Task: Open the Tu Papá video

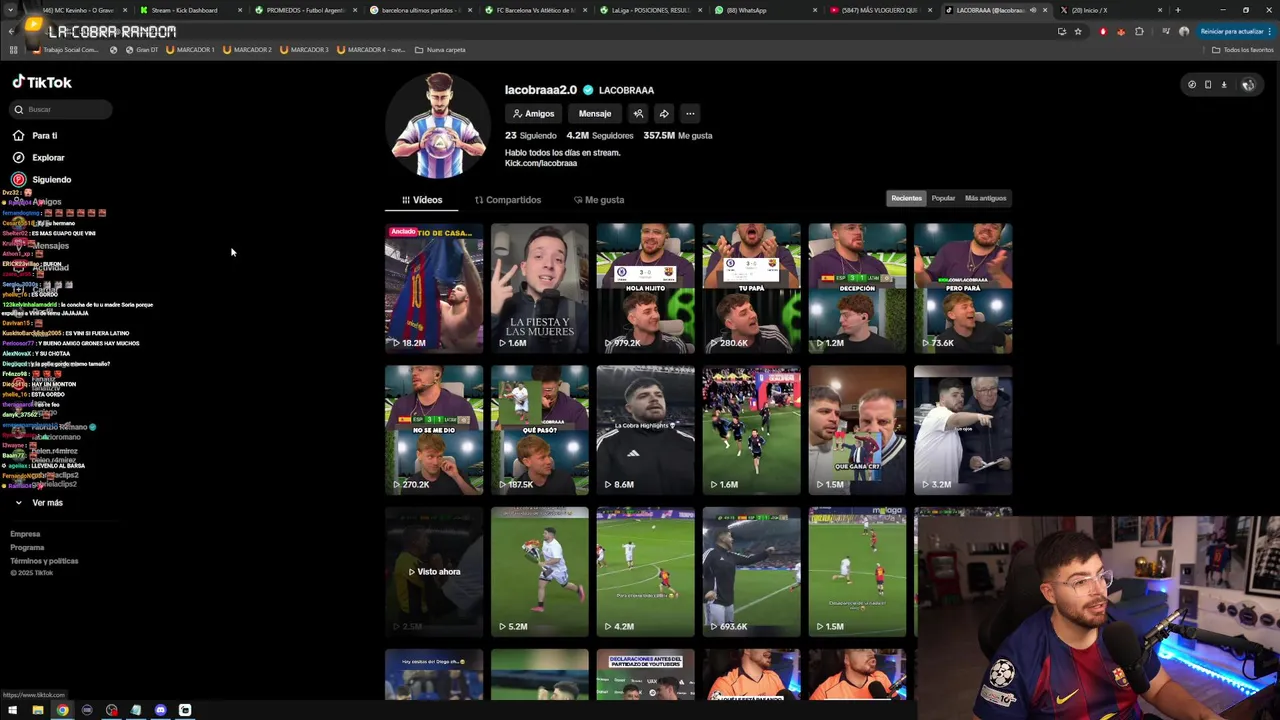Action: click(752, 288)
